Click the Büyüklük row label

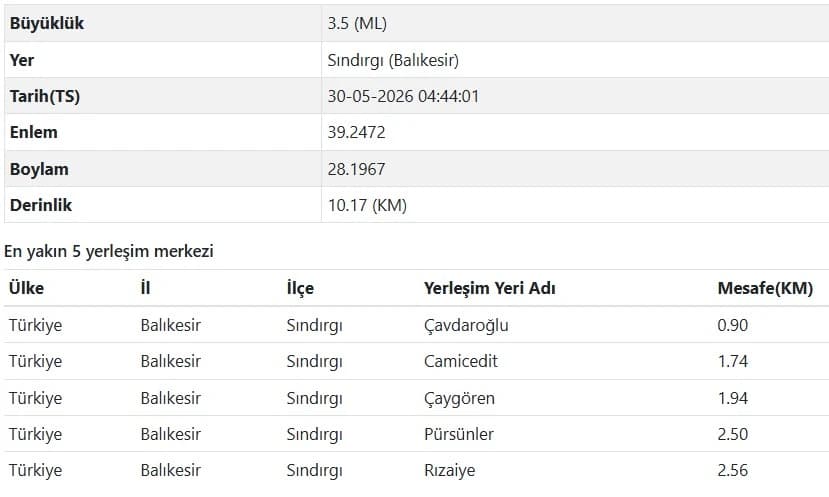(x=47, y=23)
